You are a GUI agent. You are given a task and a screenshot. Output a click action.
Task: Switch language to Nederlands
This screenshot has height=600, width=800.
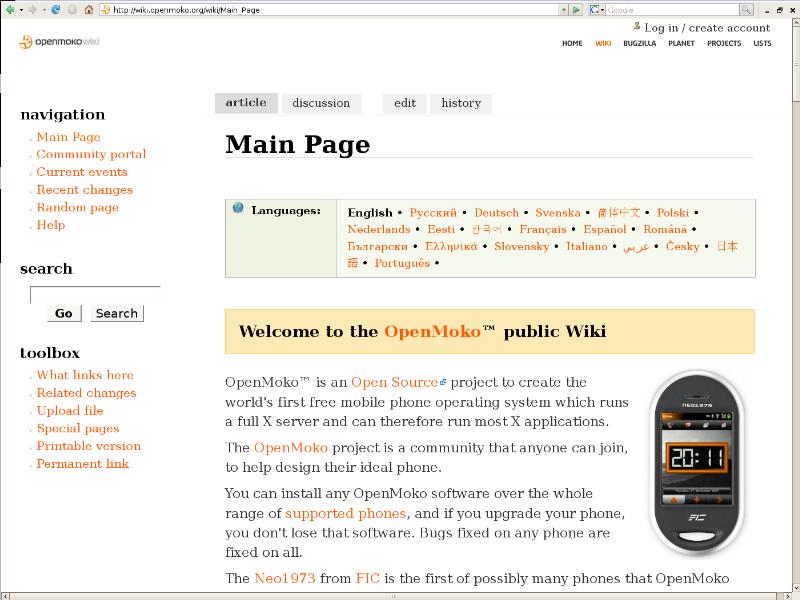point(379,230)
